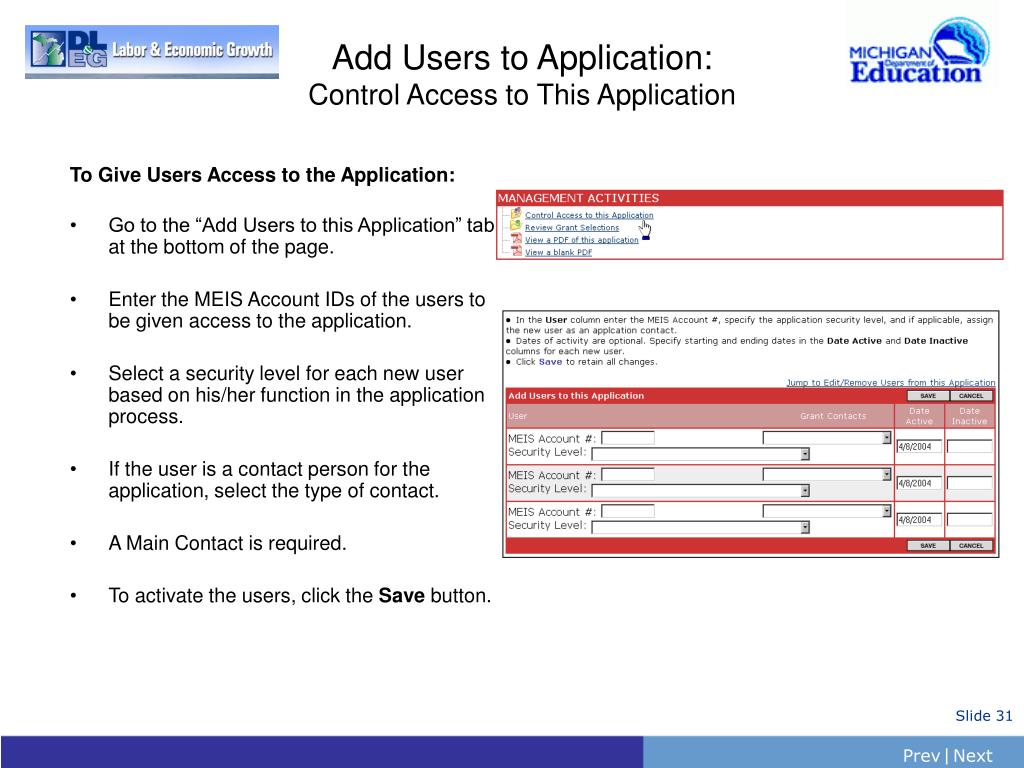The height and width of the screenshot is (768, 1024).
Task: Open the first row Grant Contacts dropdown
Action: 827,438
